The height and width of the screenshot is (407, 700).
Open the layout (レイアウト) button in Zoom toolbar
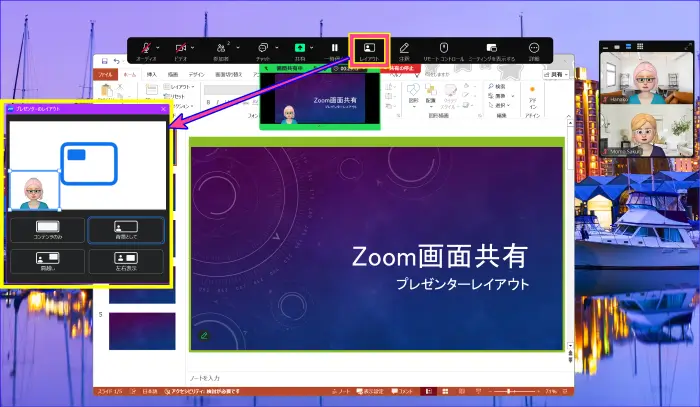(x=369, y=51)
